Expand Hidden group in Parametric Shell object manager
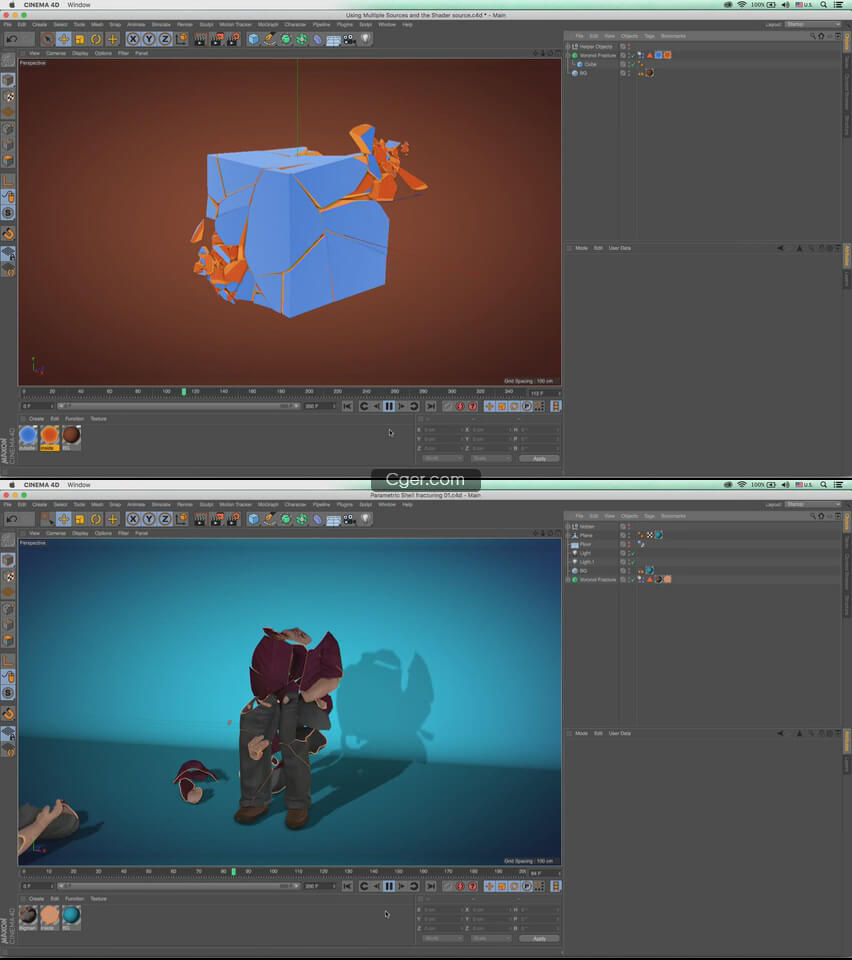 click(568, 527)
